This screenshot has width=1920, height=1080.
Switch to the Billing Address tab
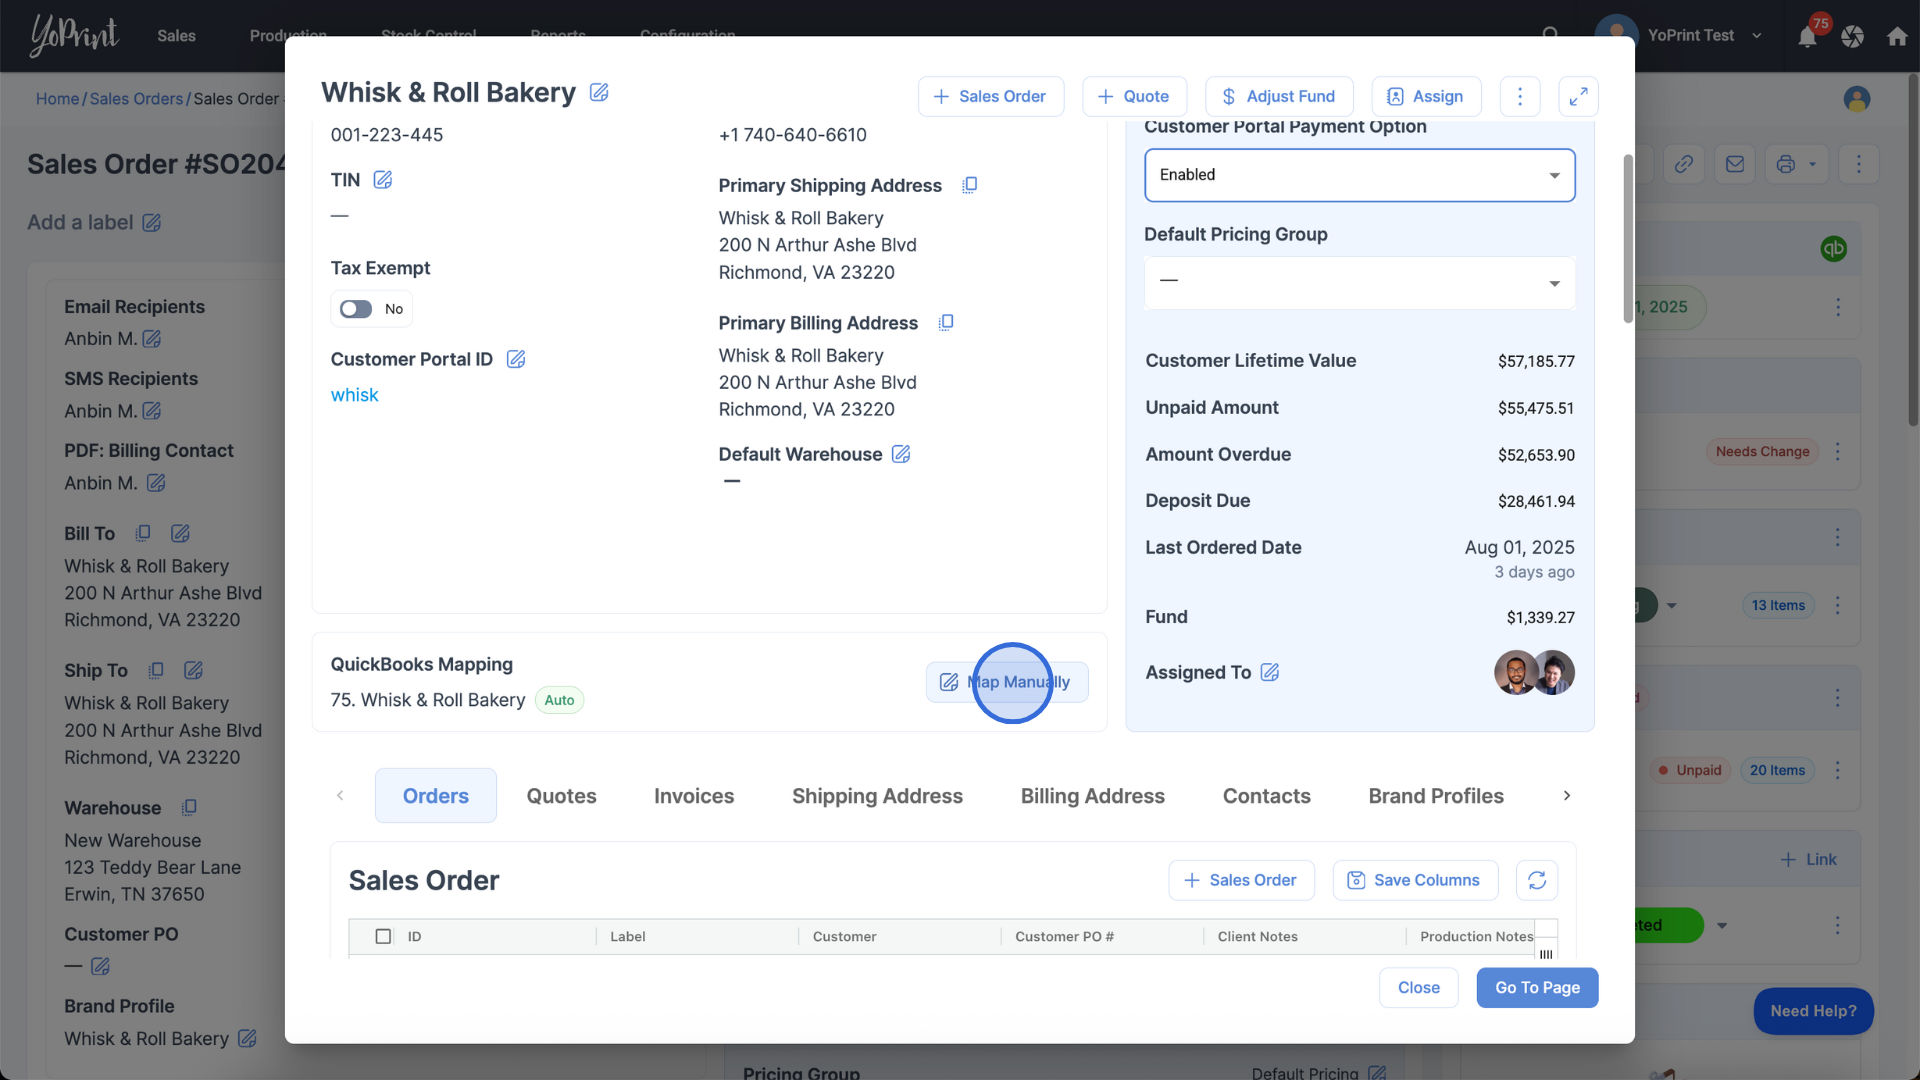(x=1093, y=796)
